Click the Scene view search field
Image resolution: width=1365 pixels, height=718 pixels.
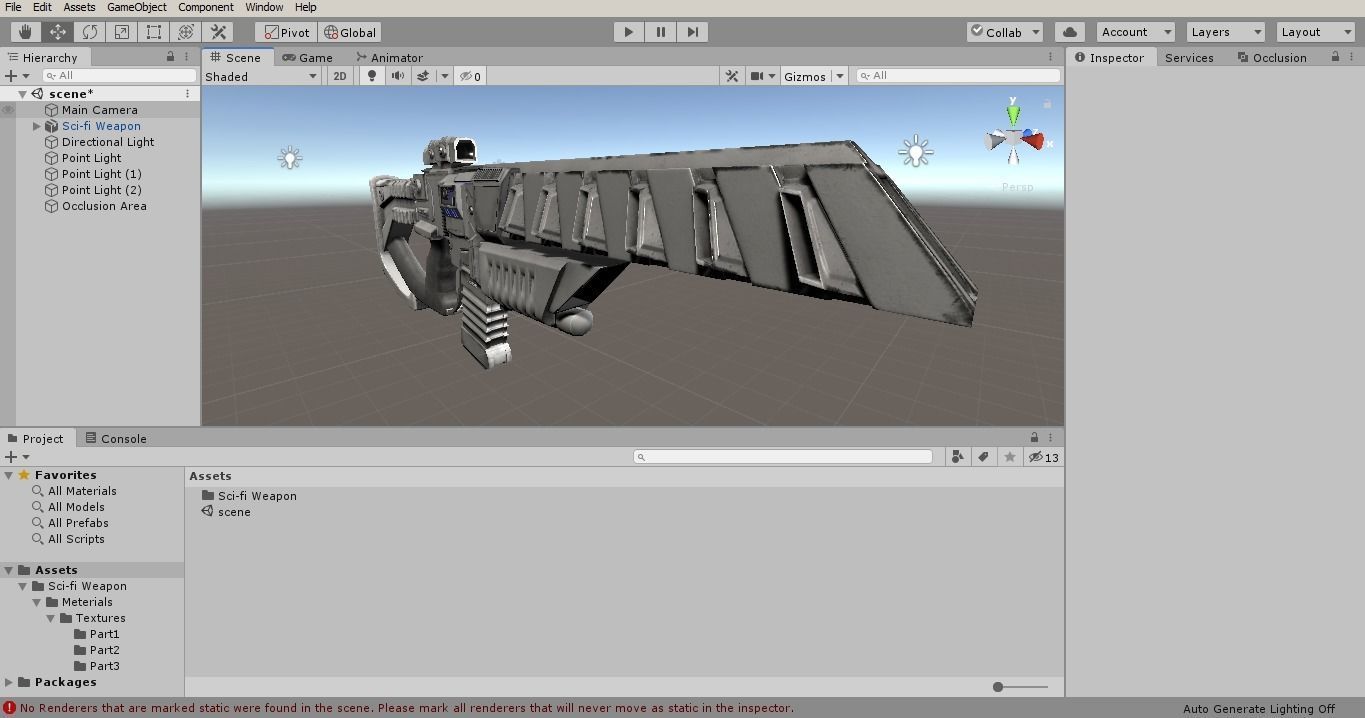[x=958, y=75]
